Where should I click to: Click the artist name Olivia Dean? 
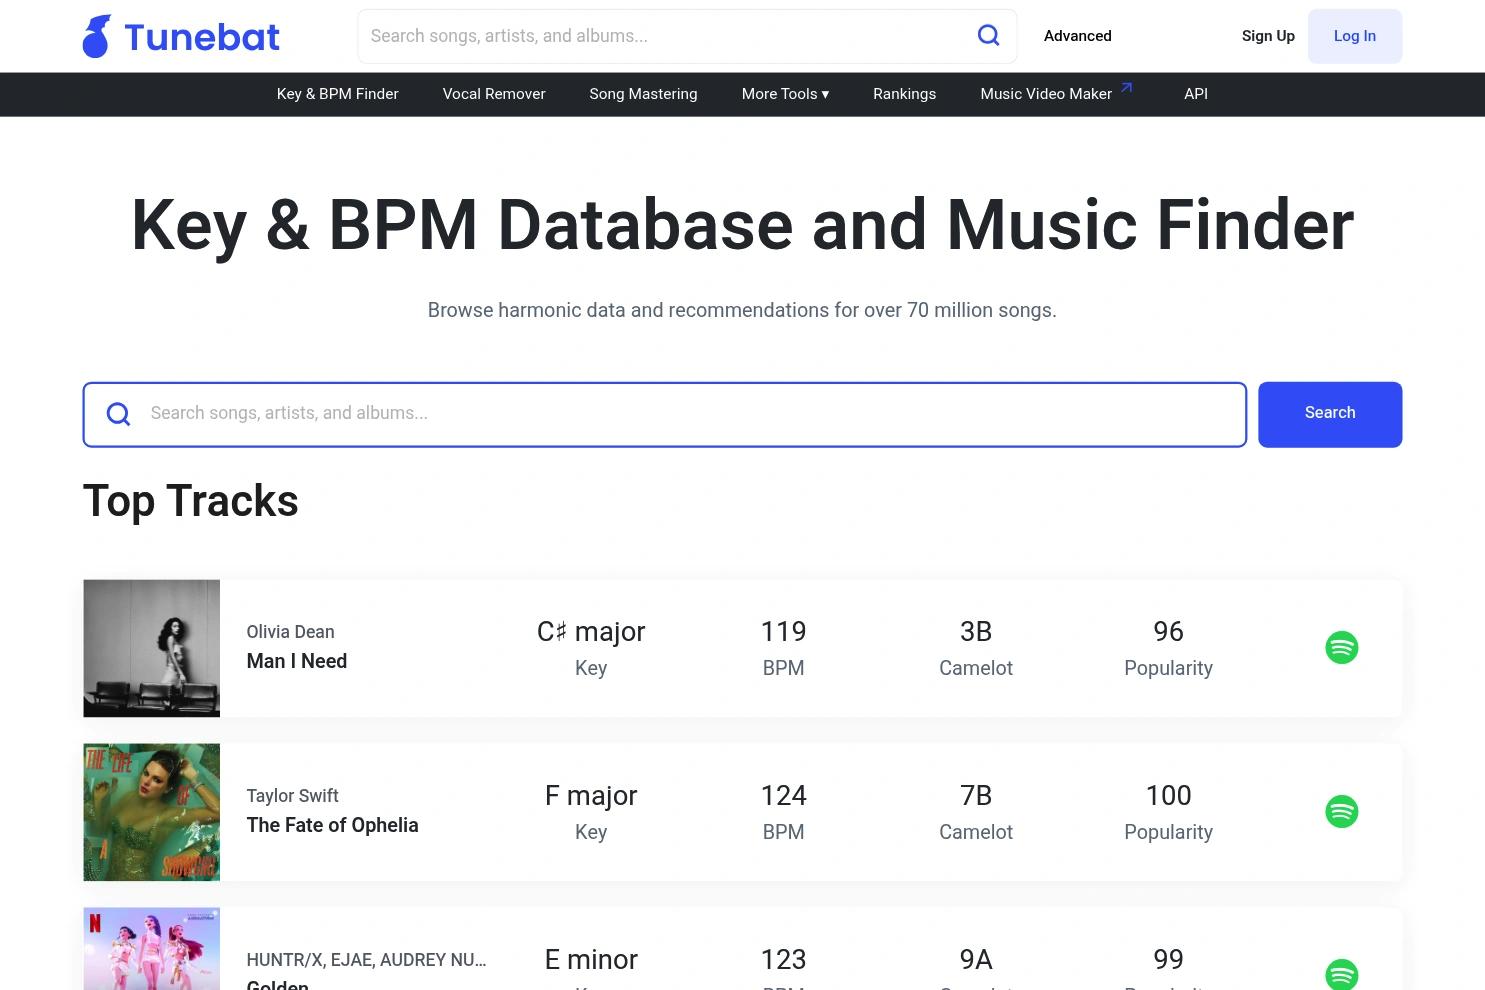[290, 632]
